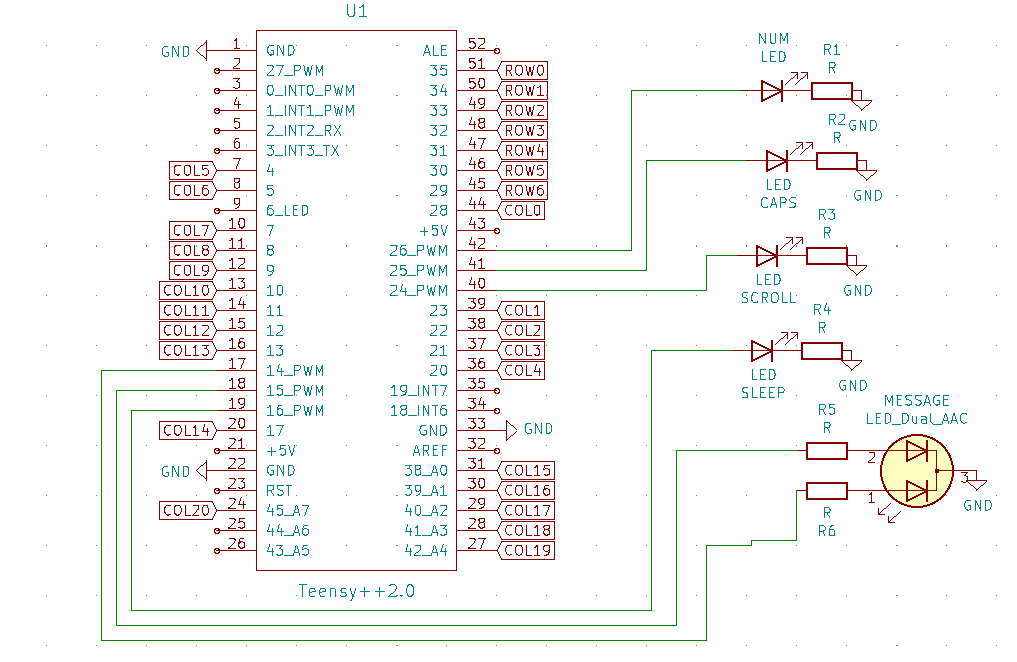Click the COL20 net label
This screenshot has height=662, width=1017.
187,510
